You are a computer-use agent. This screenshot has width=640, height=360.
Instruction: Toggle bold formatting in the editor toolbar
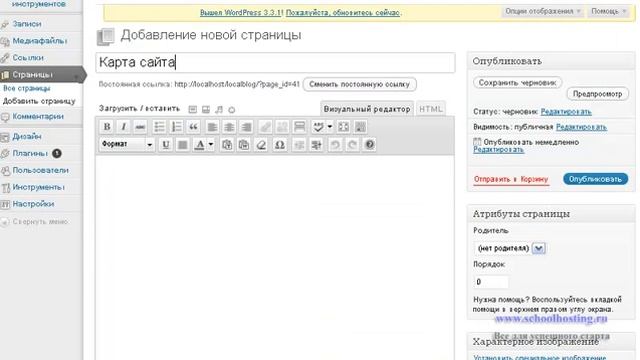coord(107,127)
